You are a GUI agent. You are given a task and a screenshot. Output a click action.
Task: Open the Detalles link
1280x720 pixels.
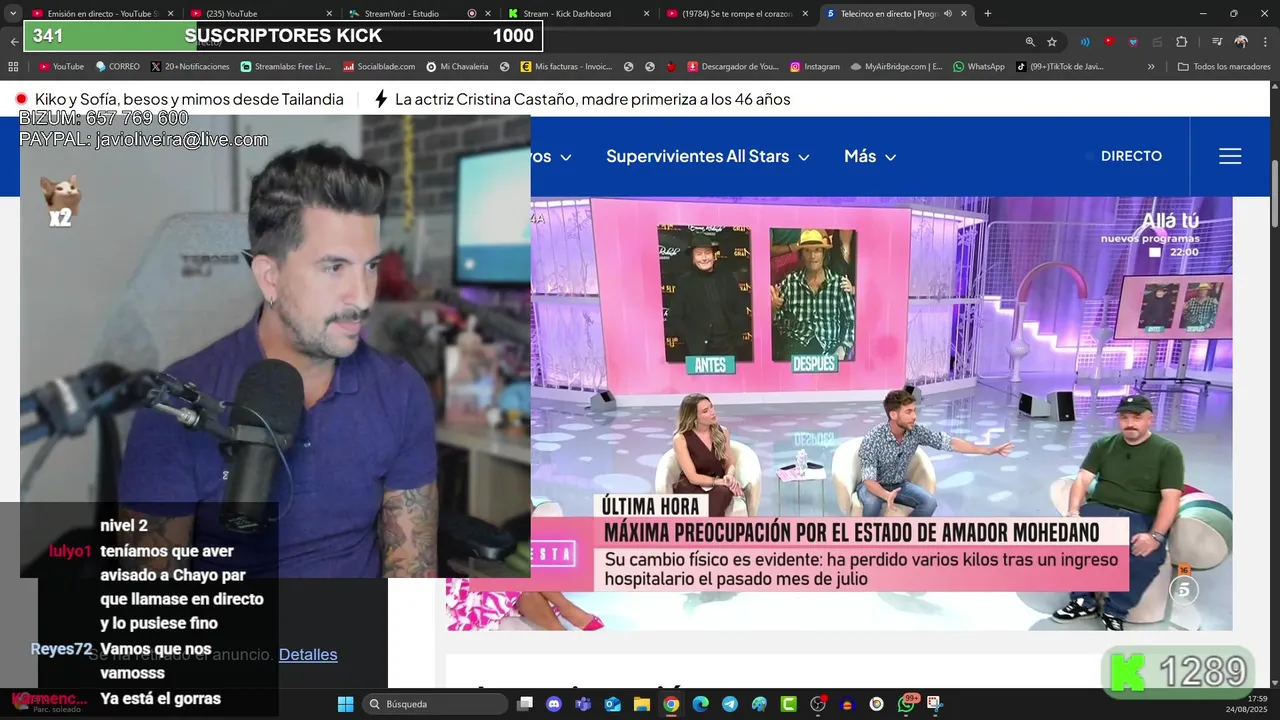[x=308, y=654]
